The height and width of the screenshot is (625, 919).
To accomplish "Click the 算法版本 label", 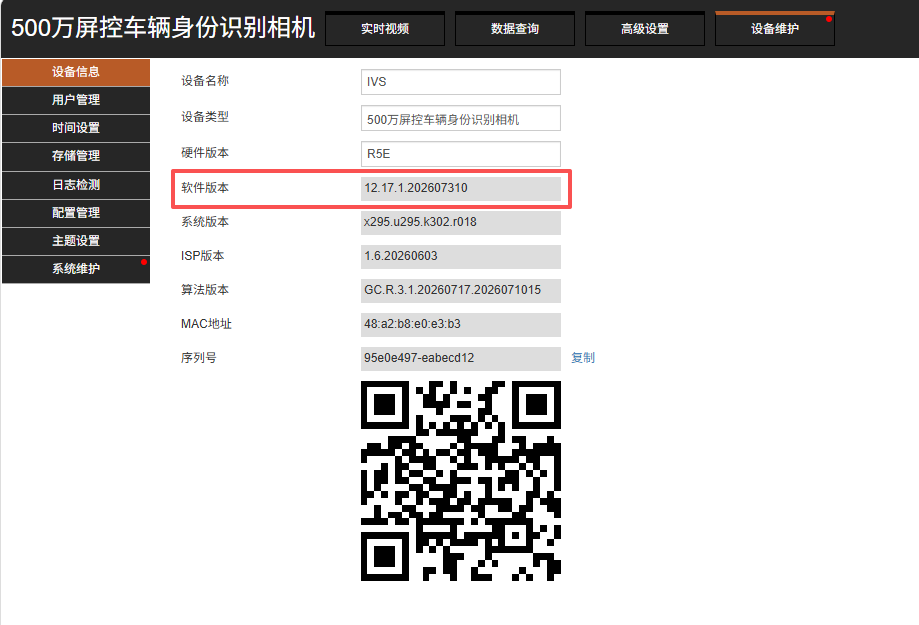I will coord(205,290).
